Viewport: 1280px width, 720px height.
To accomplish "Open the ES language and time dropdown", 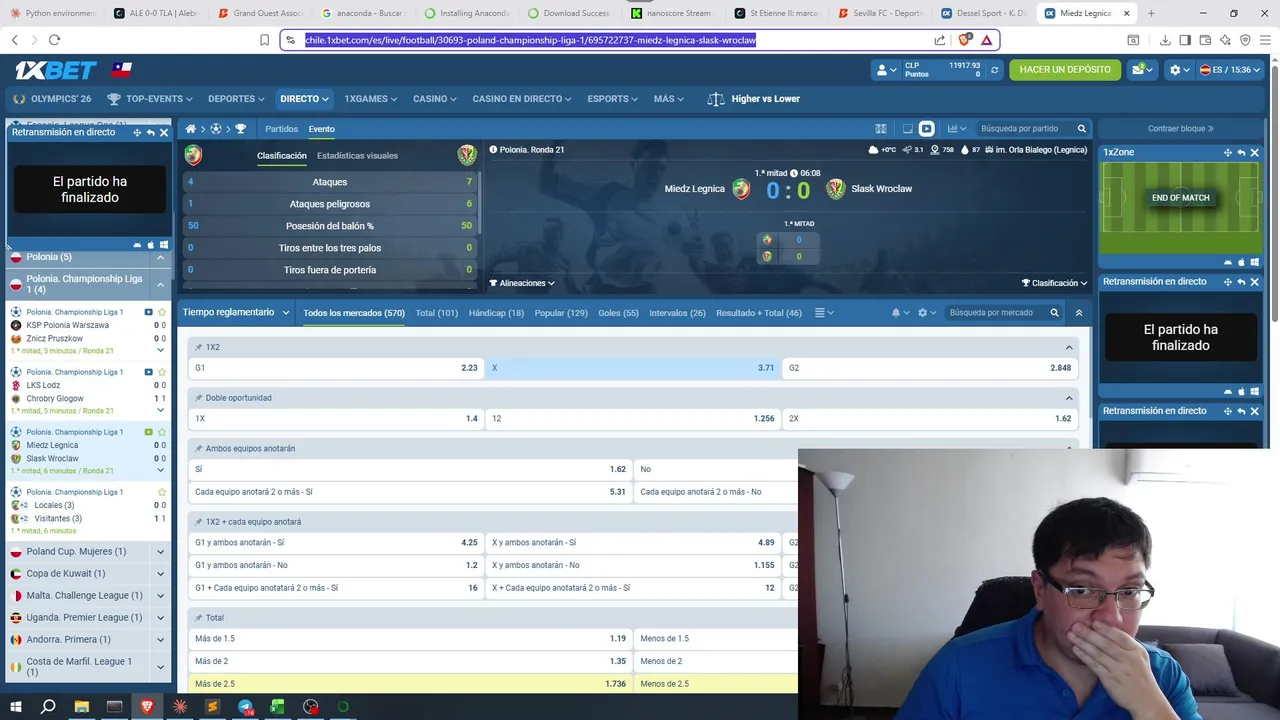I will (1230, 70).
